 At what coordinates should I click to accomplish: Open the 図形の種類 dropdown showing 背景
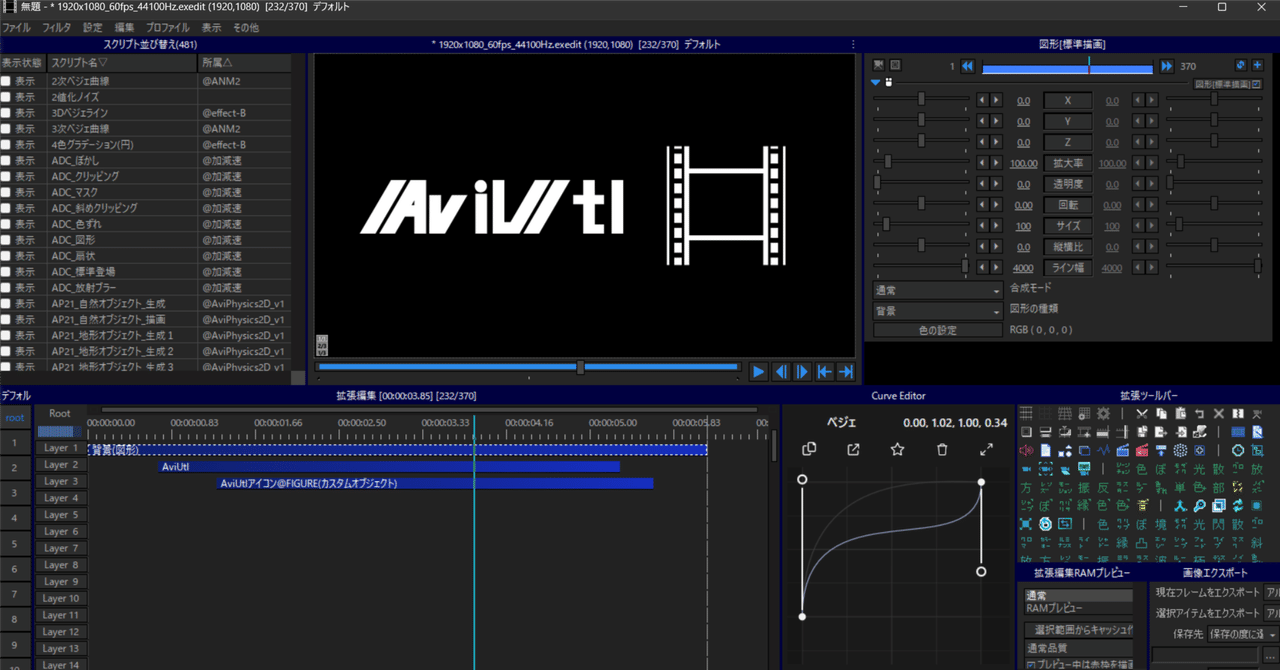point(937,309)
